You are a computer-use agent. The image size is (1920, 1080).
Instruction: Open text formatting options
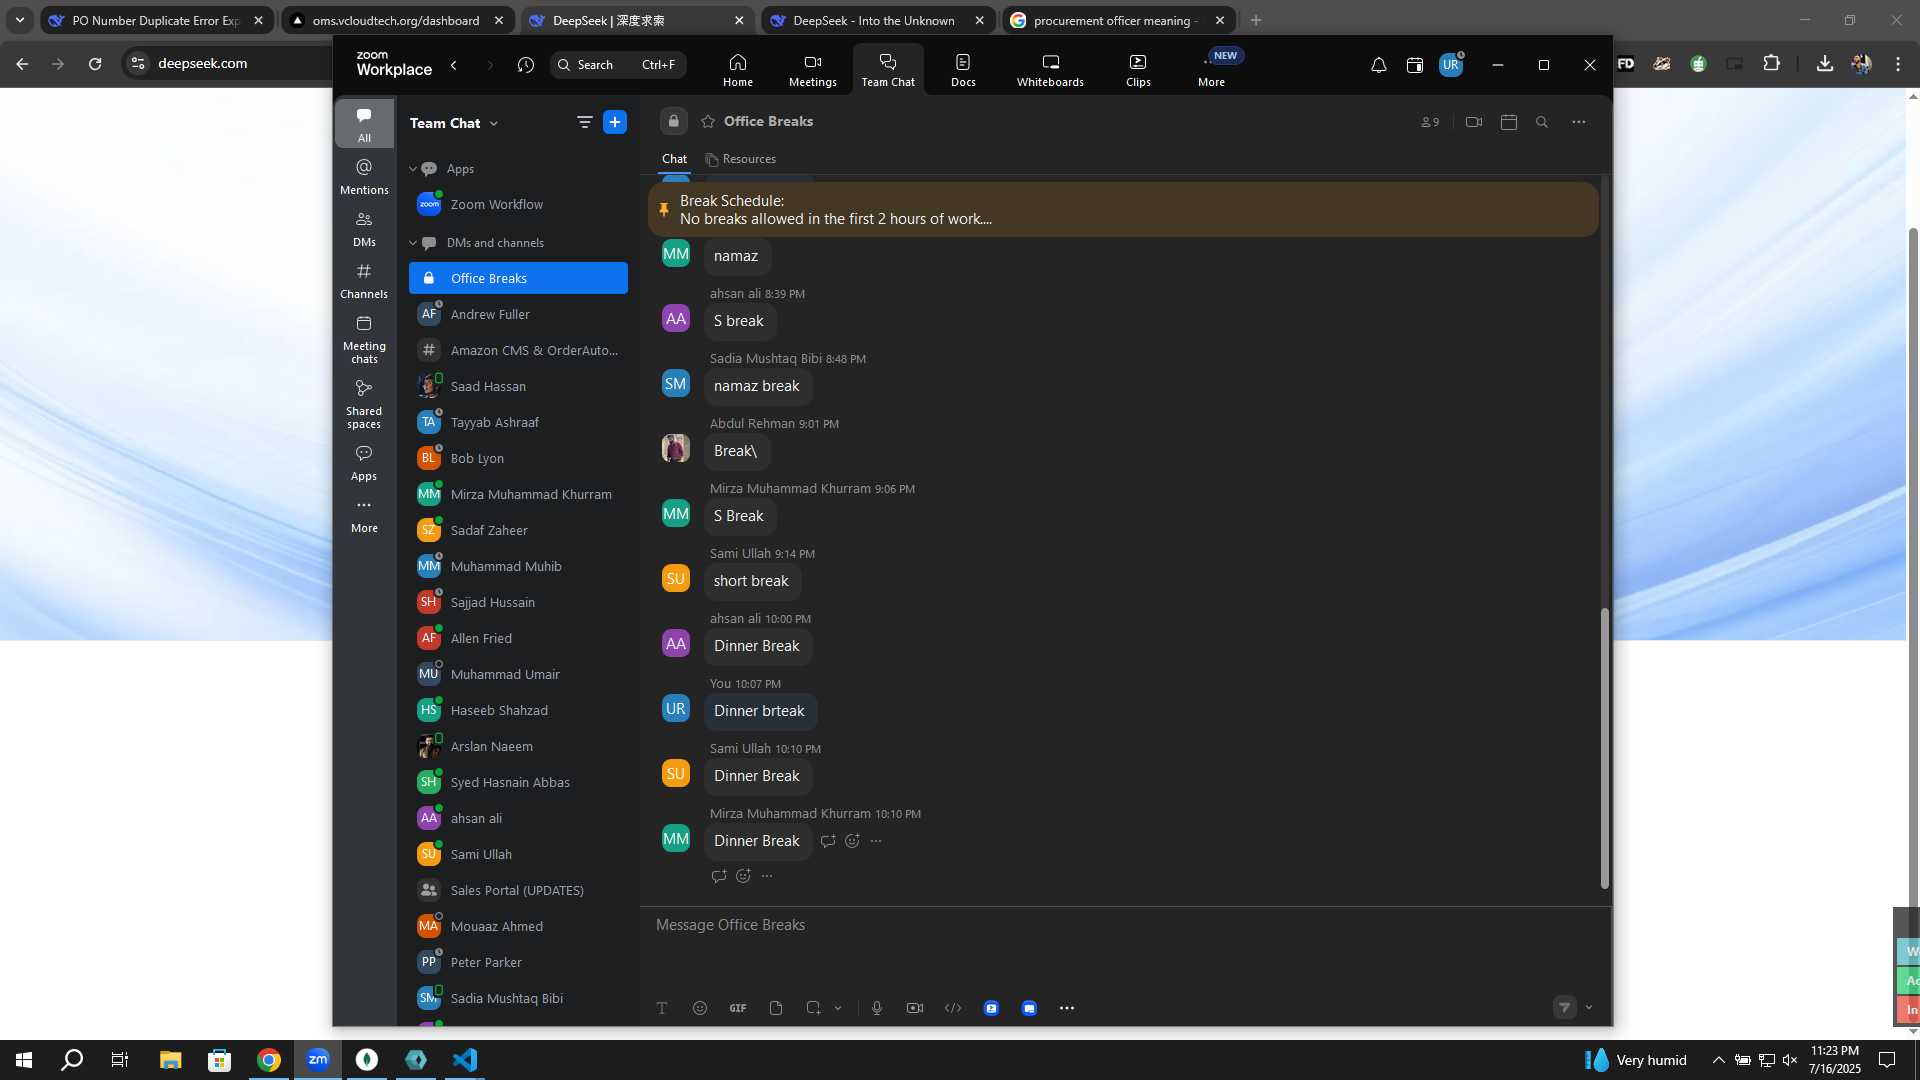click(662, 1008)
